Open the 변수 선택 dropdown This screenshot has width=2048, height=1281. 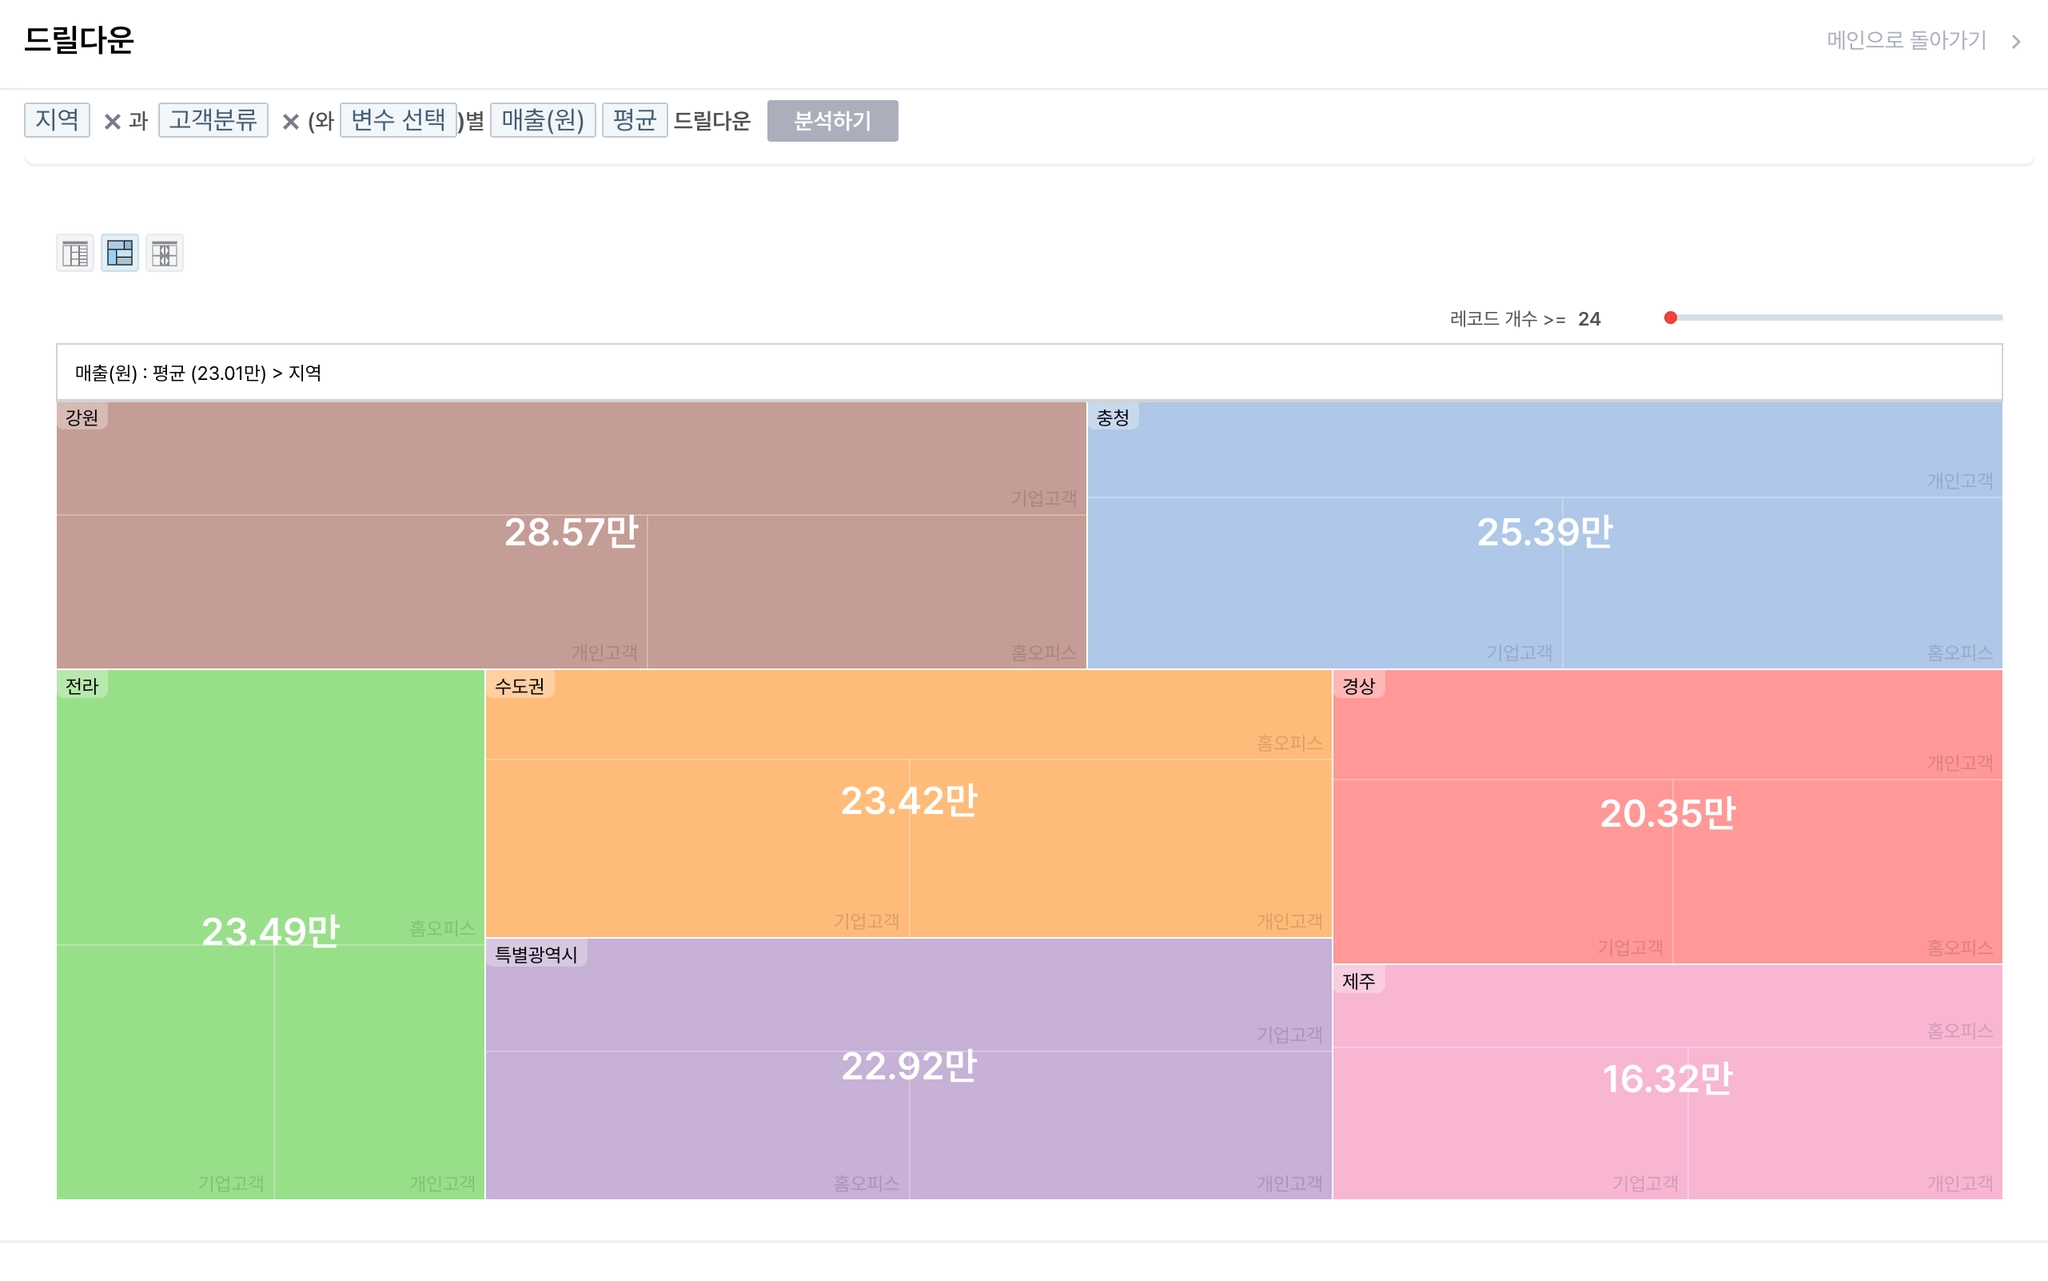pos(398,120)
